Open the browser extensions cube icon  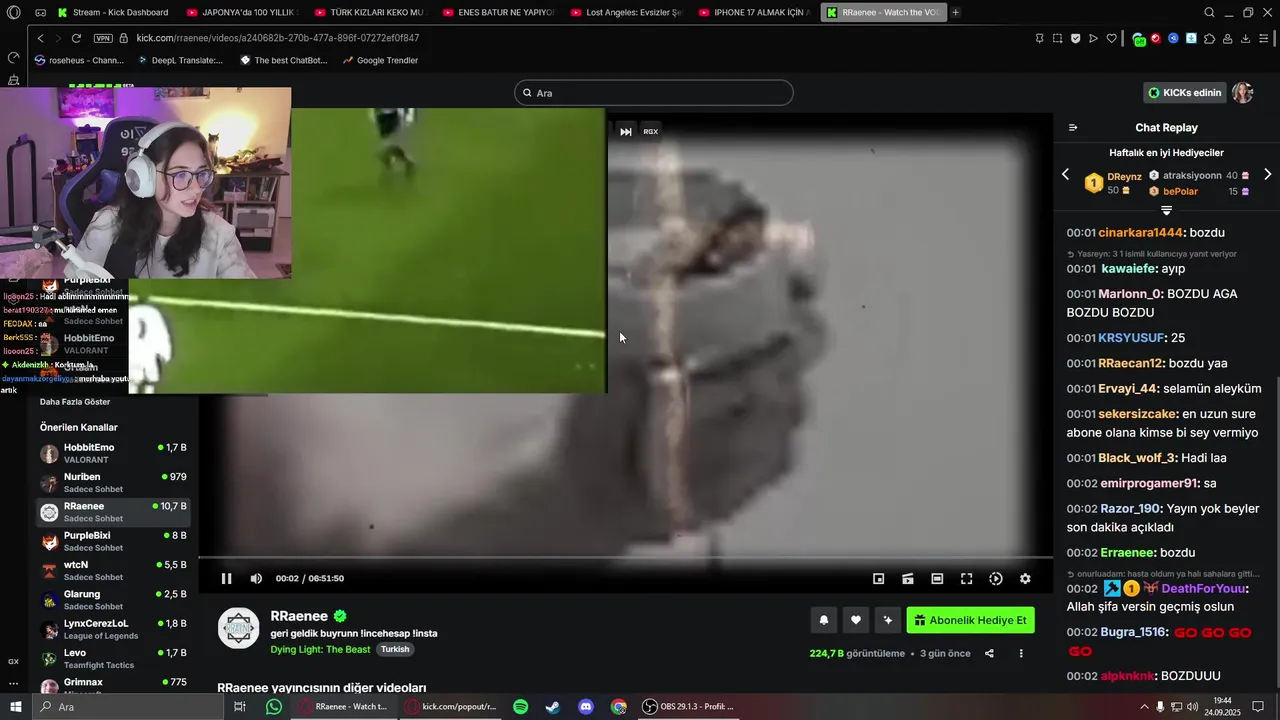pyautogui.click(x=1210, y=38)
